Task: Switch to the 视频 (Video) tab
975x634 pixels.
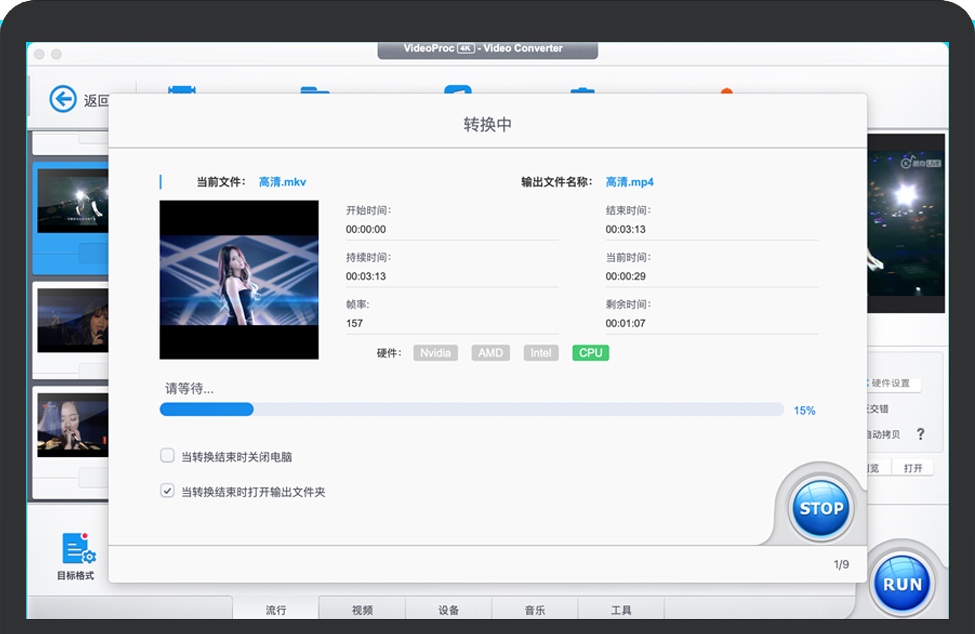Action: tap(362, 610)
